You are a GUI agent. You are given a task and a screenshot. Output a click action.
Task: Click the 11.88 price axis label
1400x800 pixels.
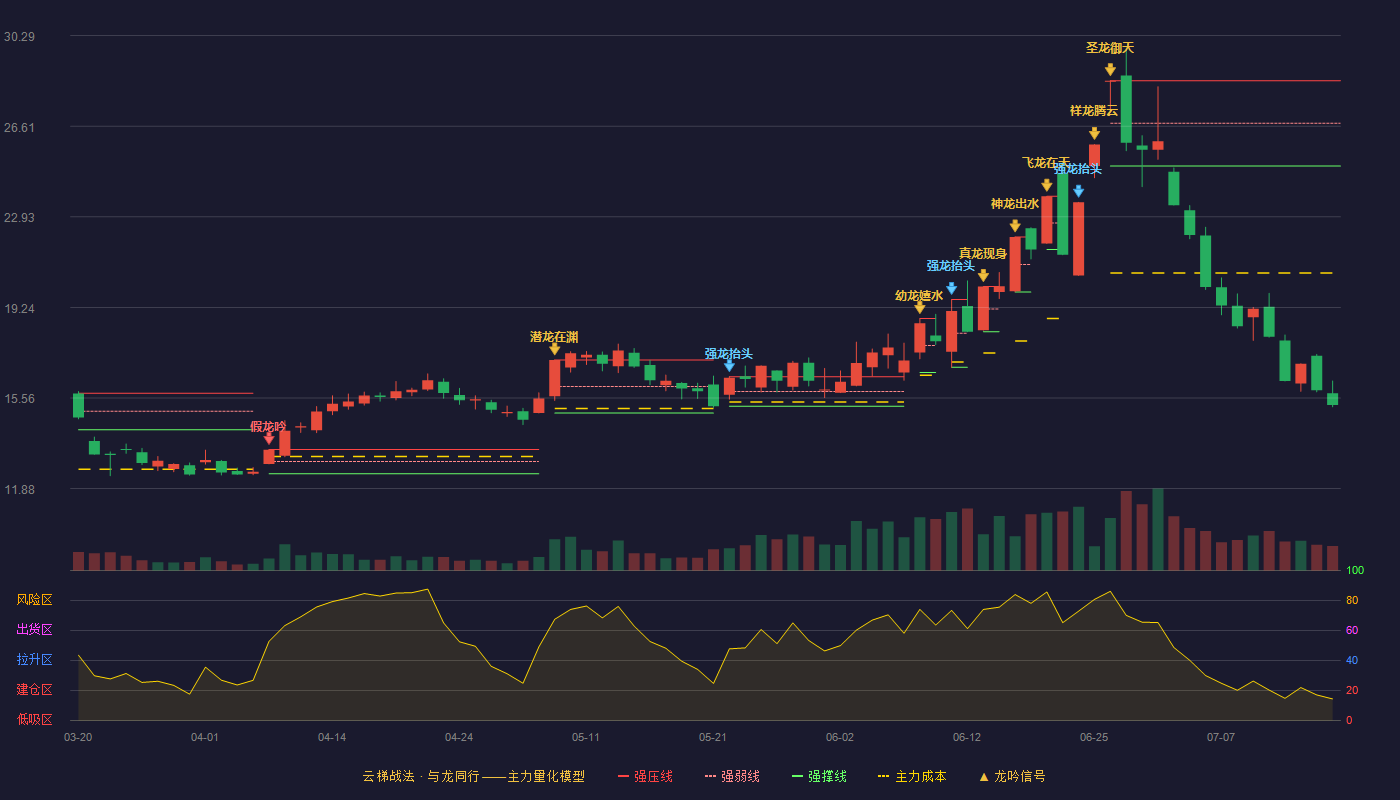[x=19, y=489]
